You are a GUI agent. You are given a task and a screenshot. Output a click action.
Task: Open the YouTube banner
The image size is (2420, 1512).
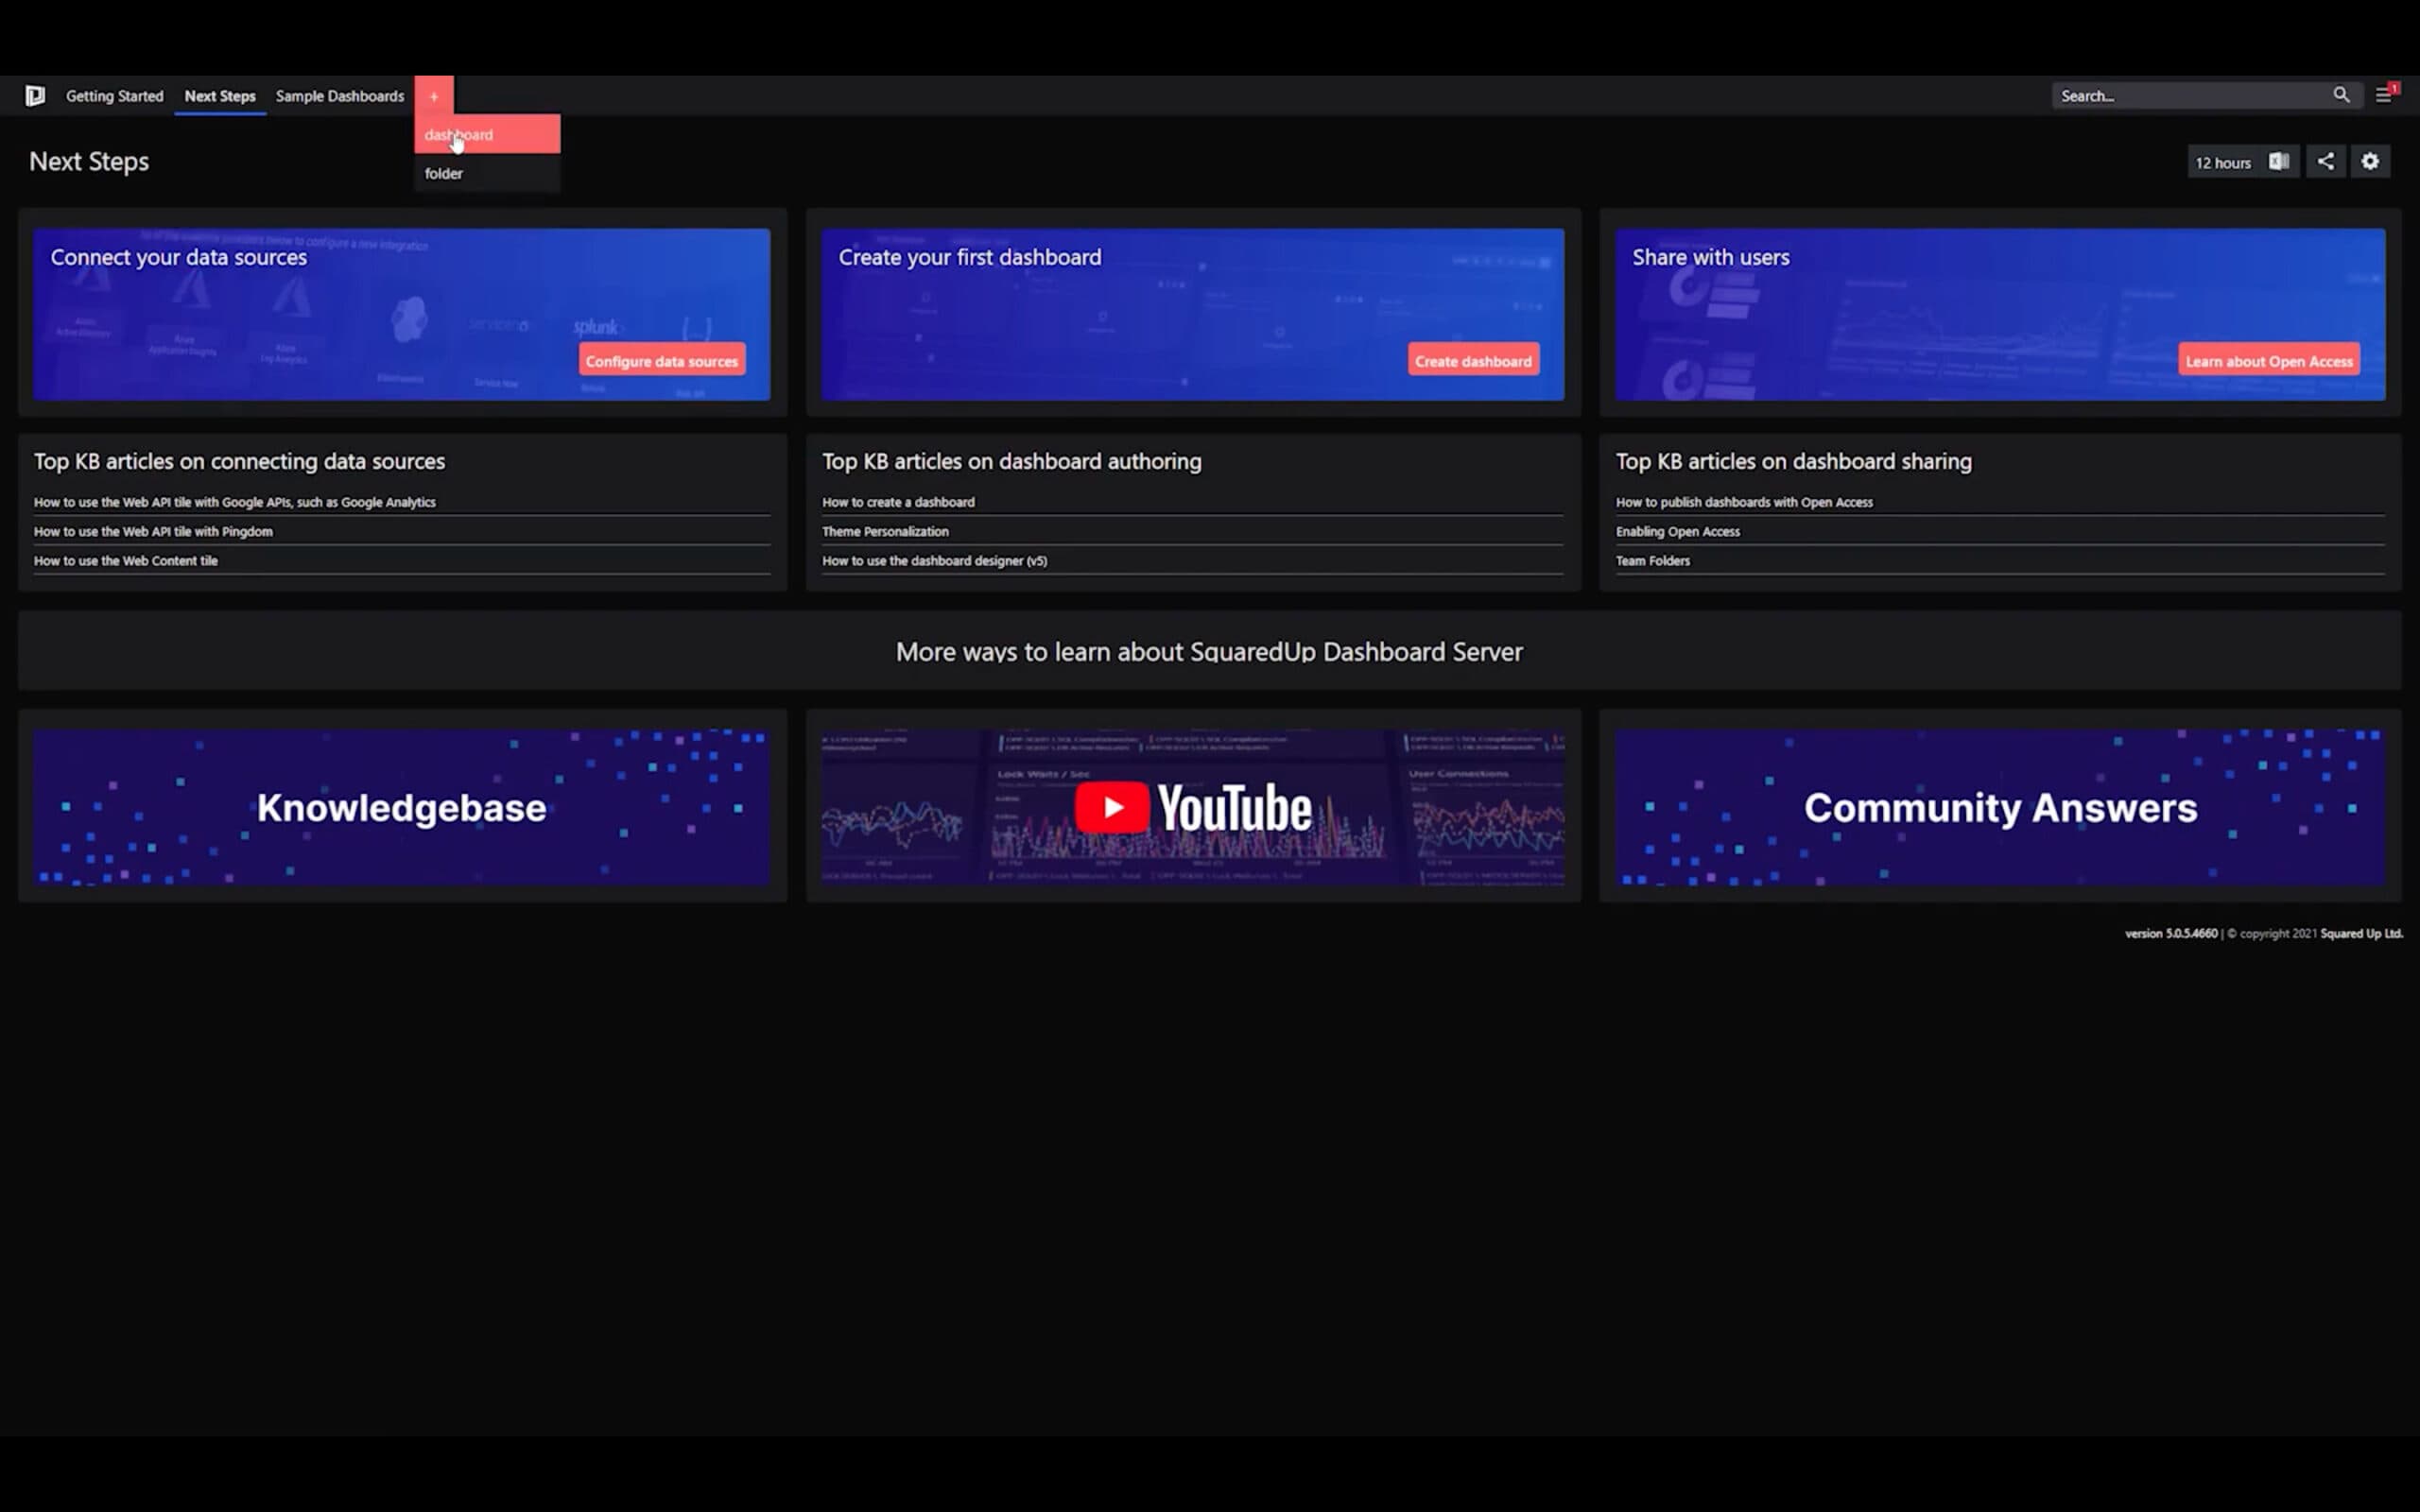click(x=1193, y=807)
